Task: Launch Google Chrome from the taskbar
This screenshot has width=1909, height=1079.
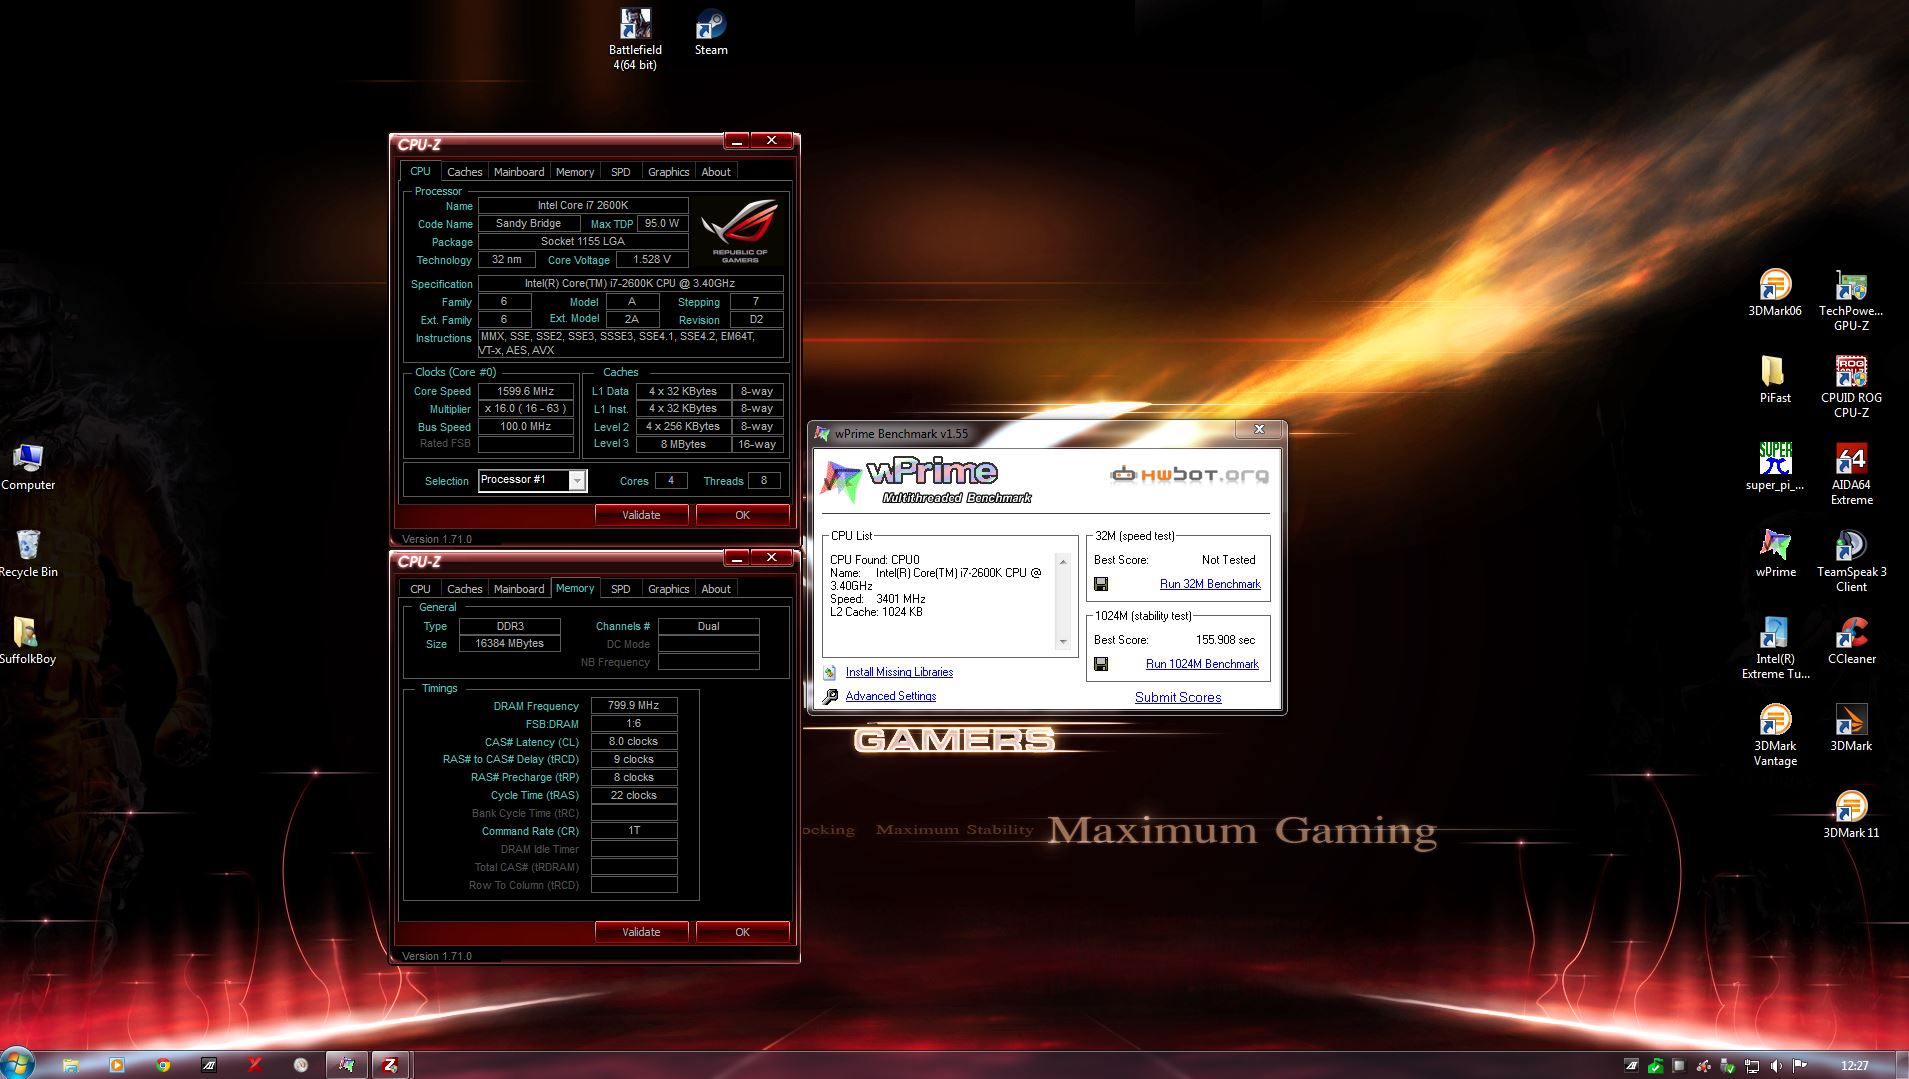Action: pyautogui.click(x=163, y=1065)
